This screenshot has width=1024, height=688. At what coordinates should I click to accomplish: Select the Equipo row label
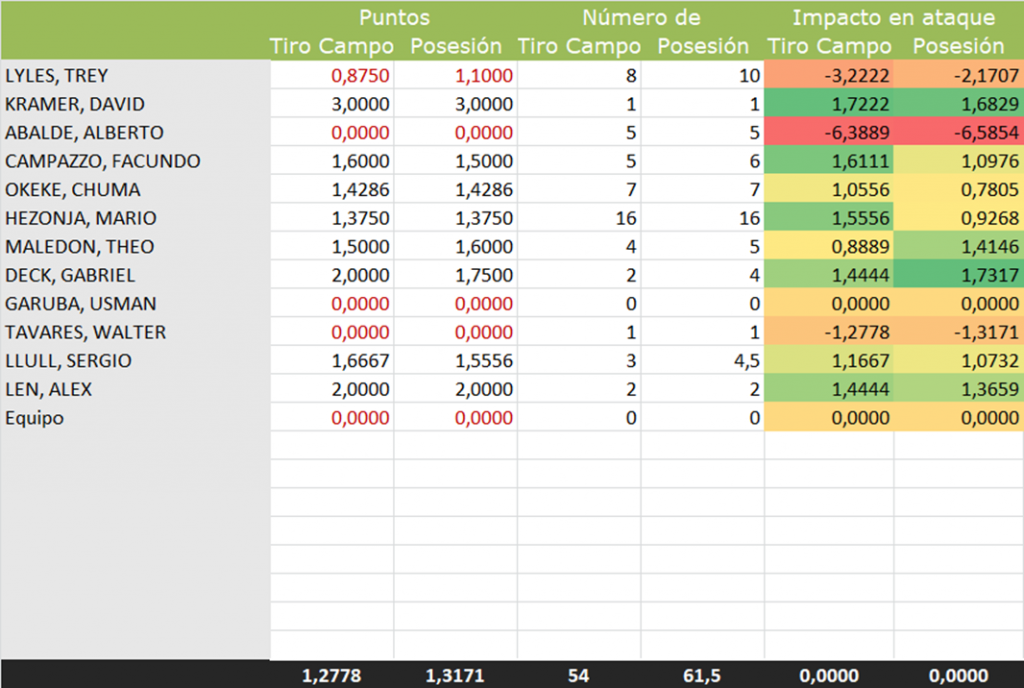point(35,418)
